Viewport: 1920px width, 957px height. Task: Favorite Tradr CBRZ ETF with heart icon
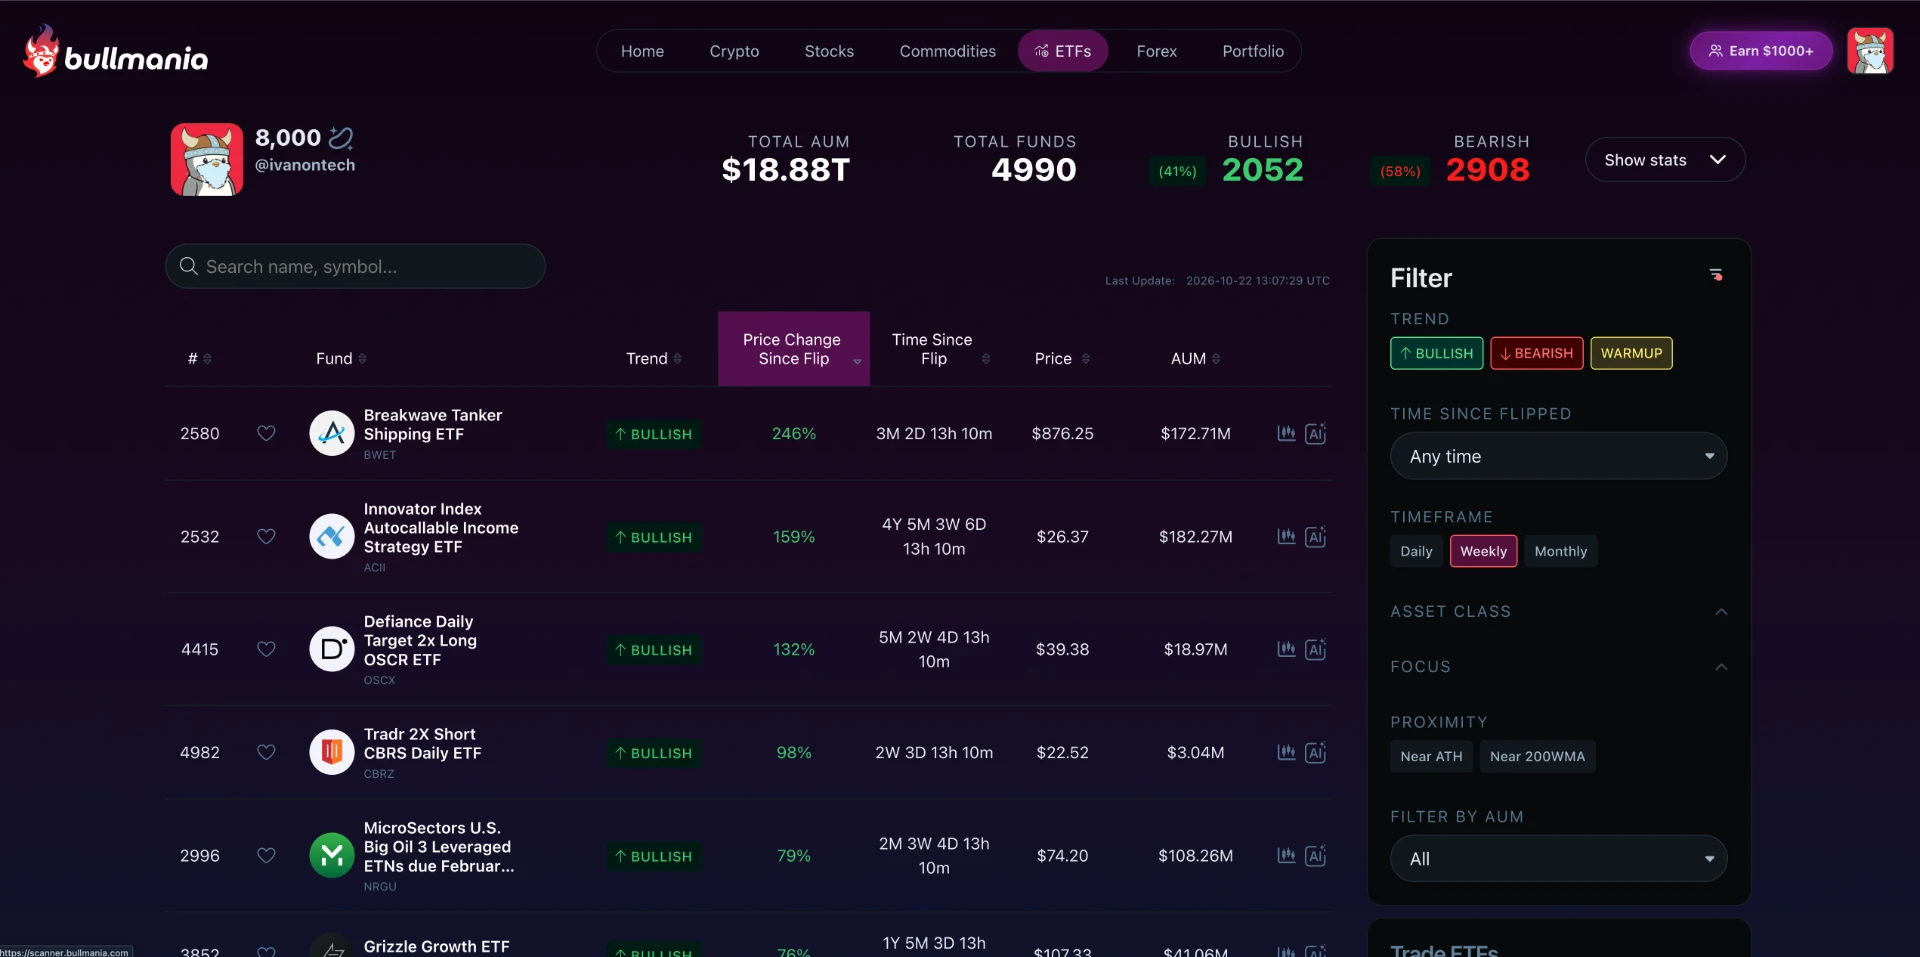[x=266, y=752]
